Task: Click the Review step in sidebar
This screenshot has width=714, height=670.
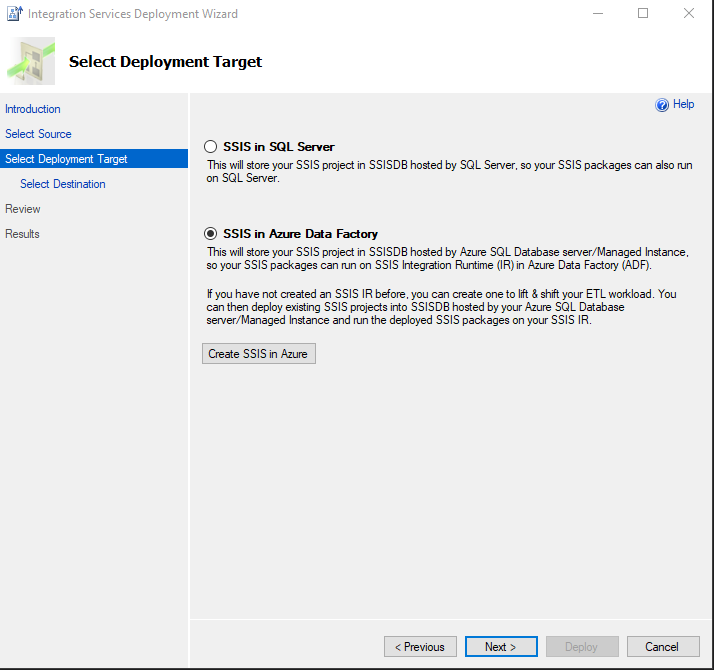Action: (23, 209)
